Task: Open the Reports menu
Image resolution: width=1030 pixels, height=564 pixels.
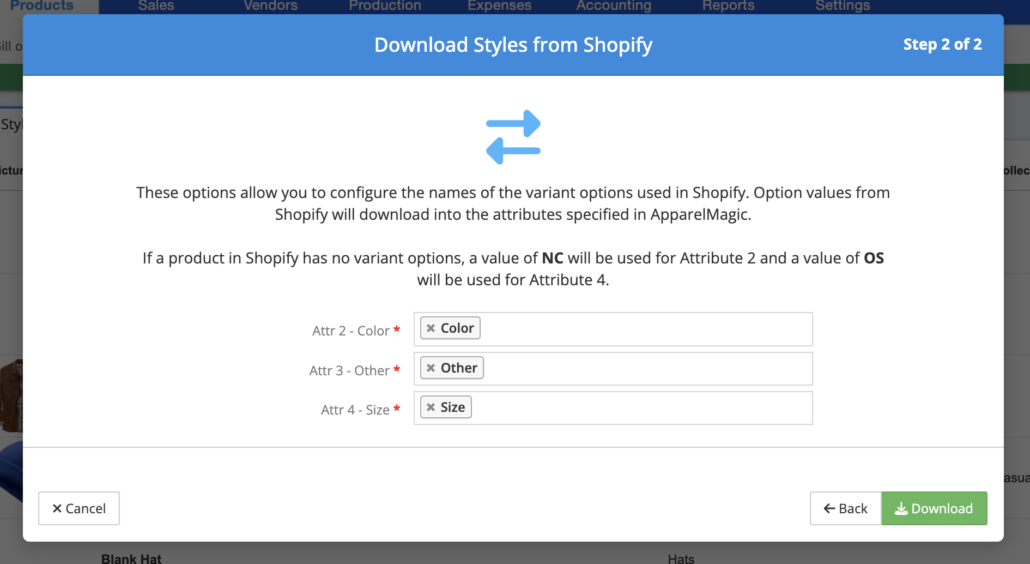Action: click(x=728, y=6)
